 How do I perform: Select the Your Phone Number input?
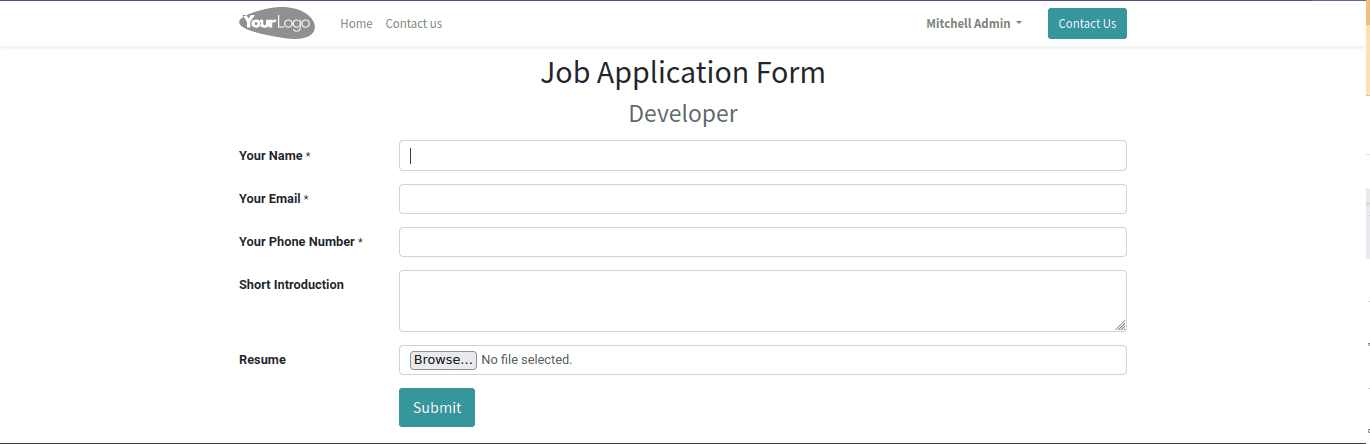point(762,242)
